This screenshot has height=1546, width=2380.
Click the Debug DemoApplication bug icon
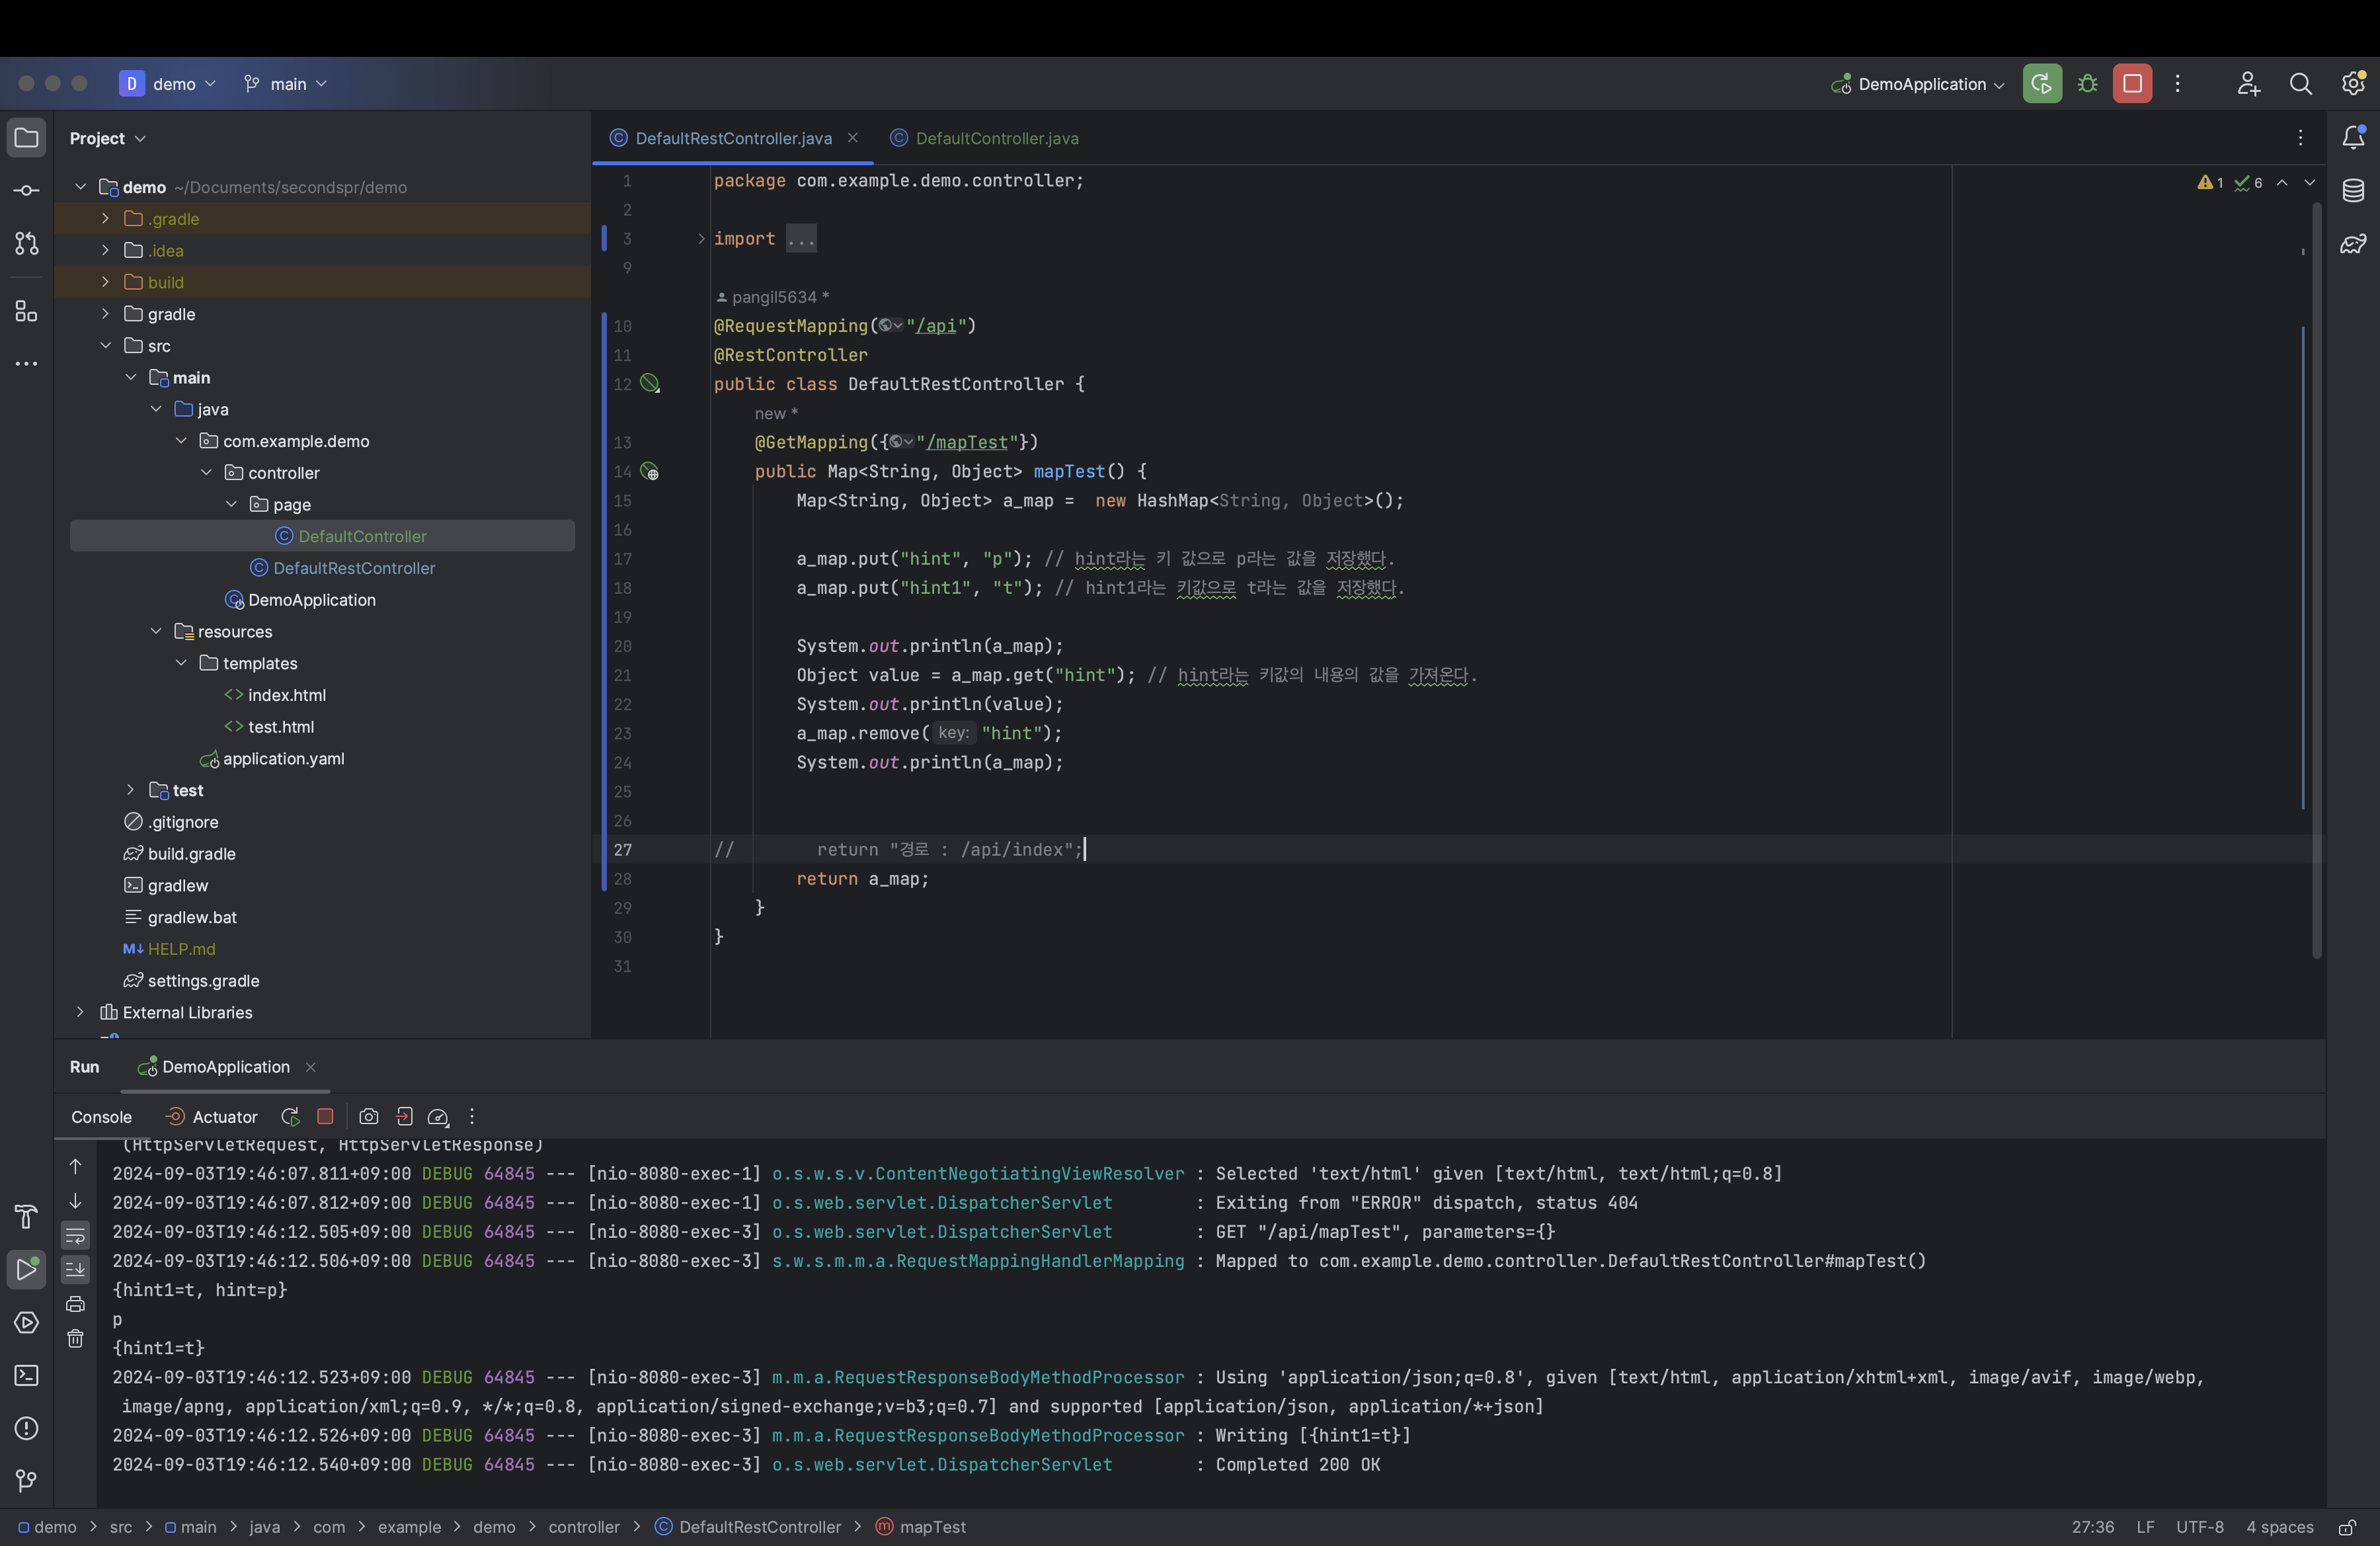click(2087, 84)
